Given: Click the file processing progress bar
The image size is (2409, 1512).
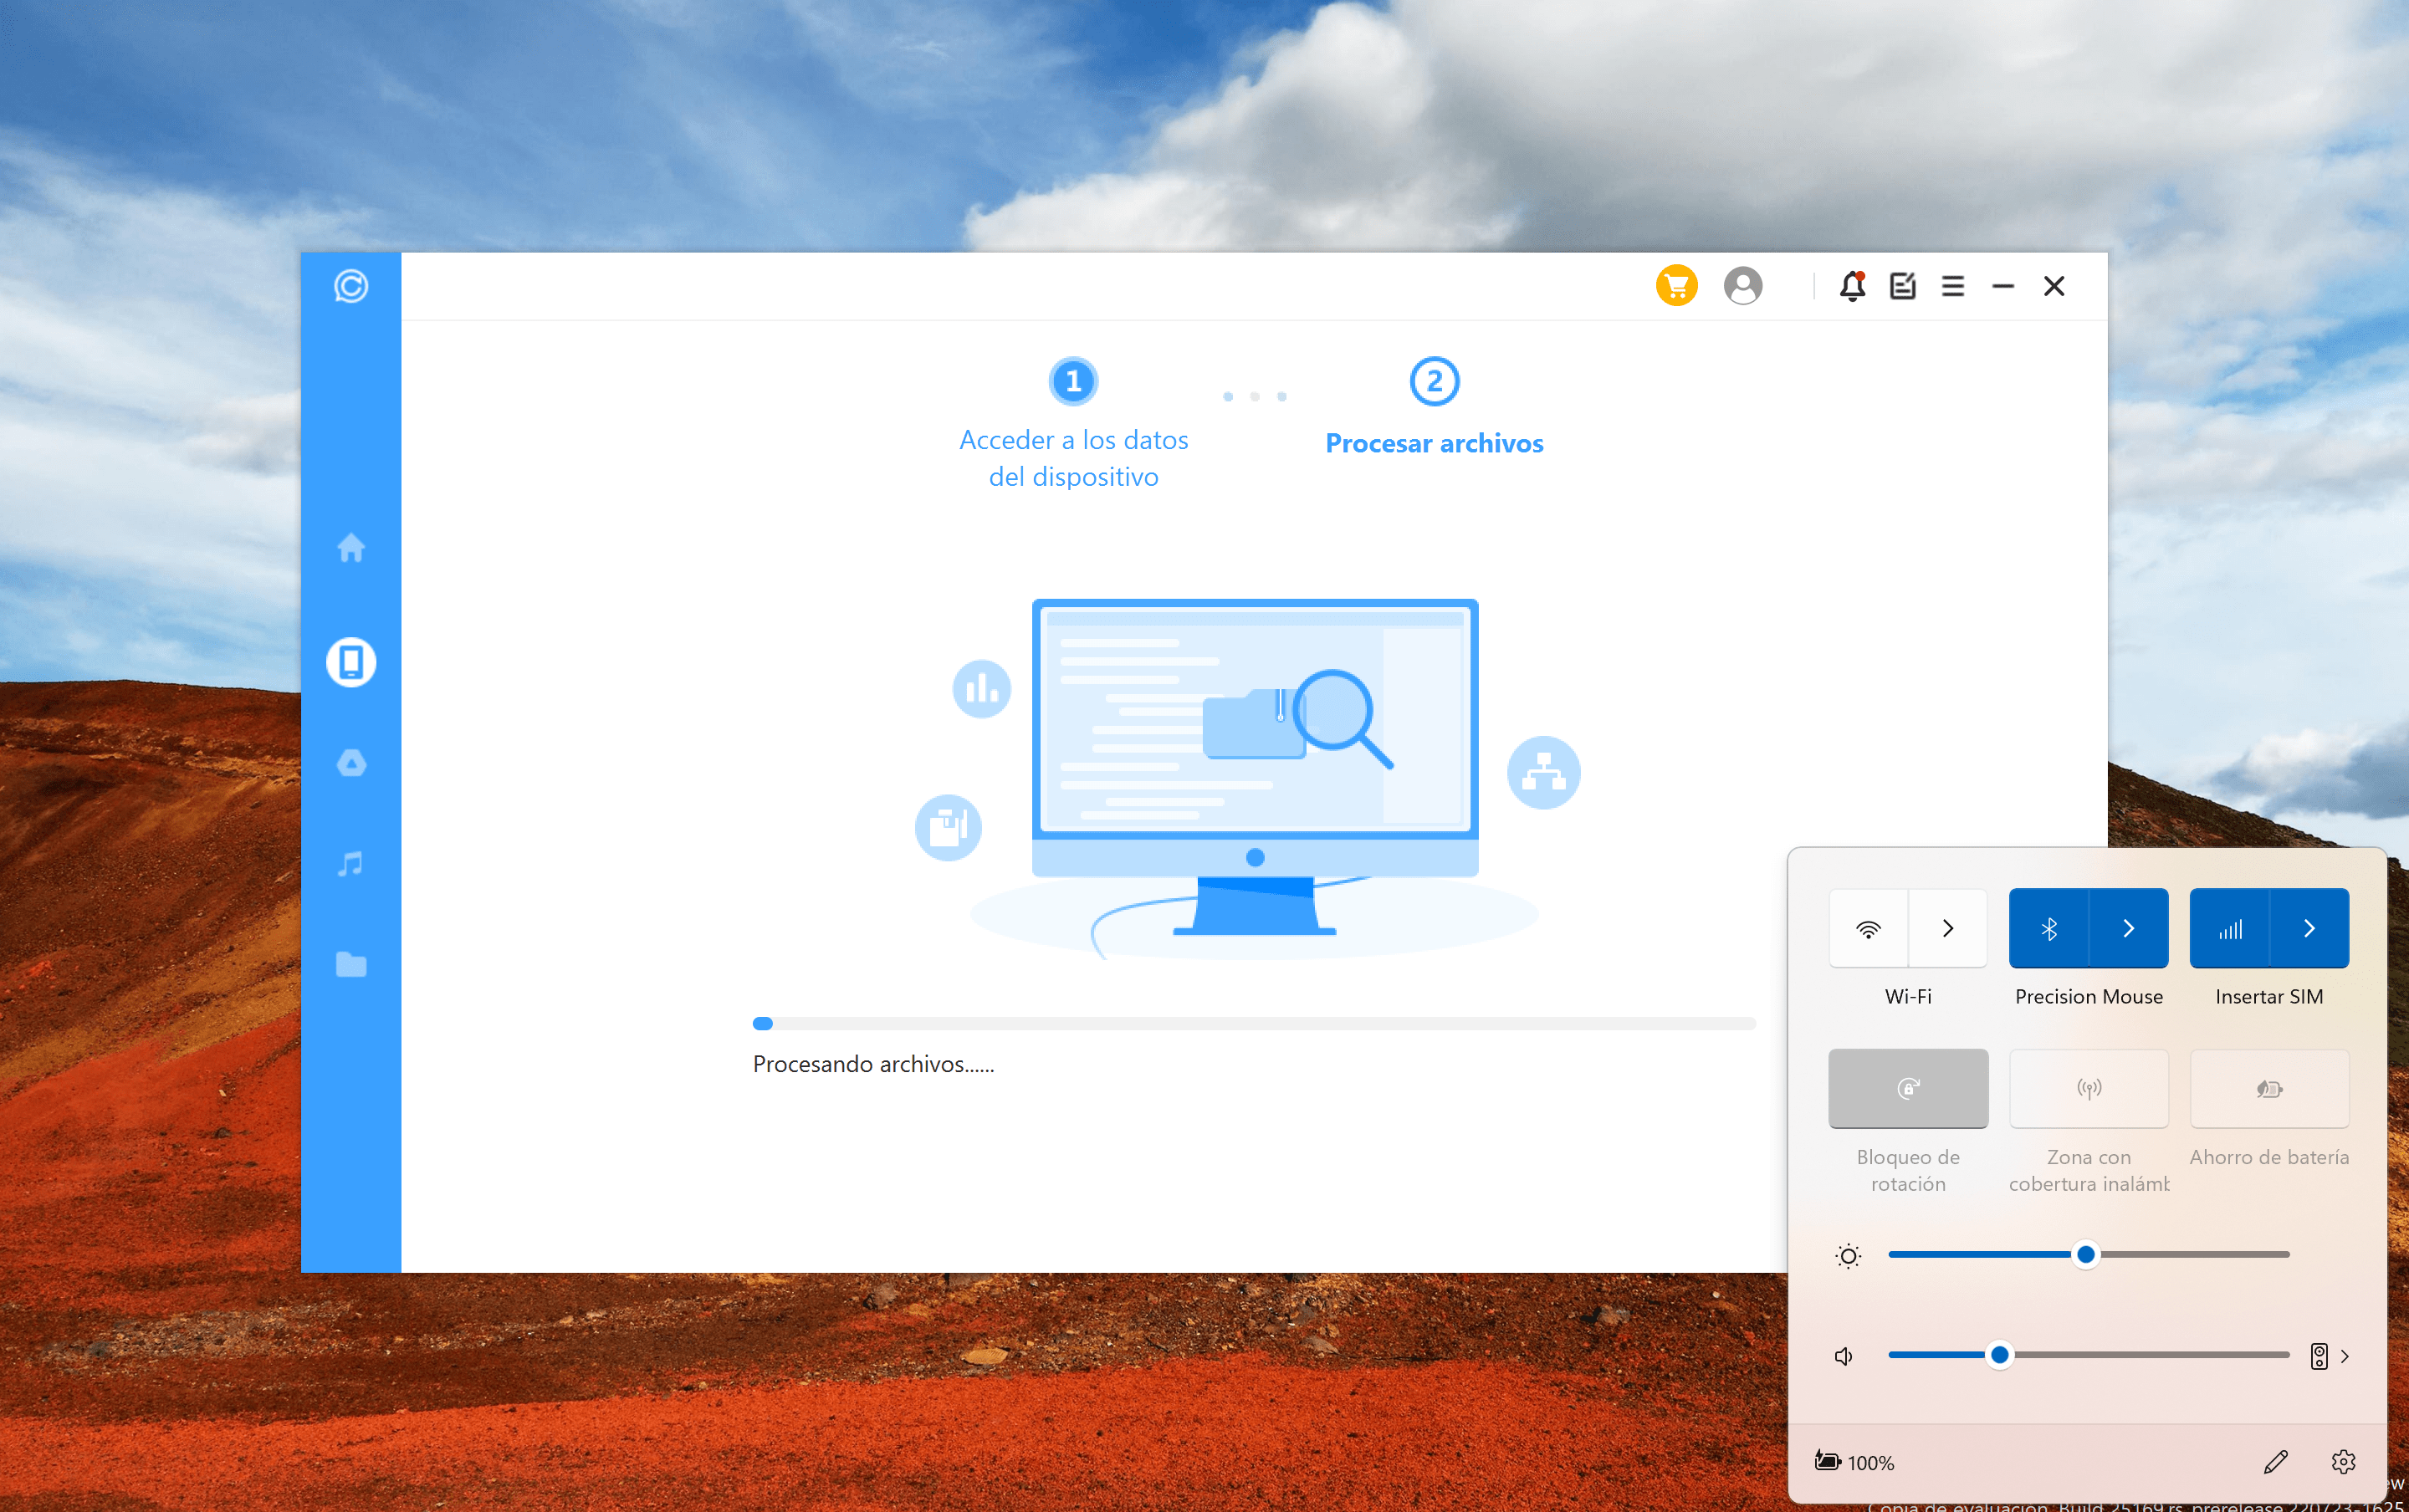Looking at the screenshot, I should coord(1253,1023).
